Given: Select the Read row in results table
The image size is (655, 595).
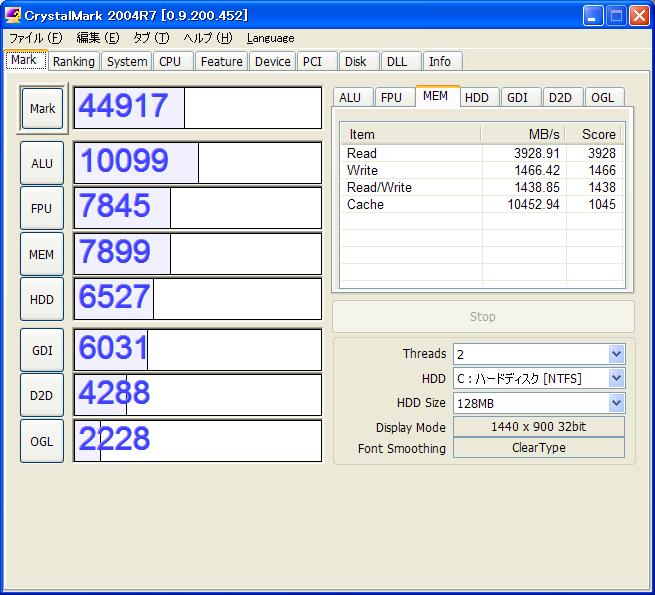Looking at the screenshot, I should point(482,153).
